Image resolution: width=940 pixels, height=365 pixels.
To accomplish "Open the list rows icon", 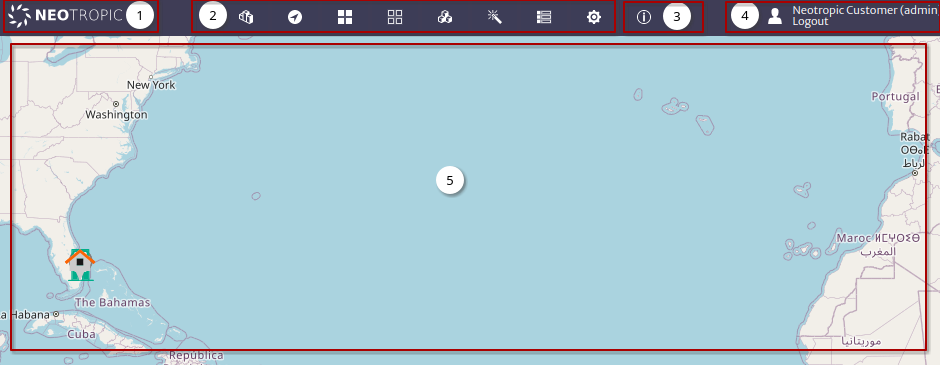I will (544, 17).
